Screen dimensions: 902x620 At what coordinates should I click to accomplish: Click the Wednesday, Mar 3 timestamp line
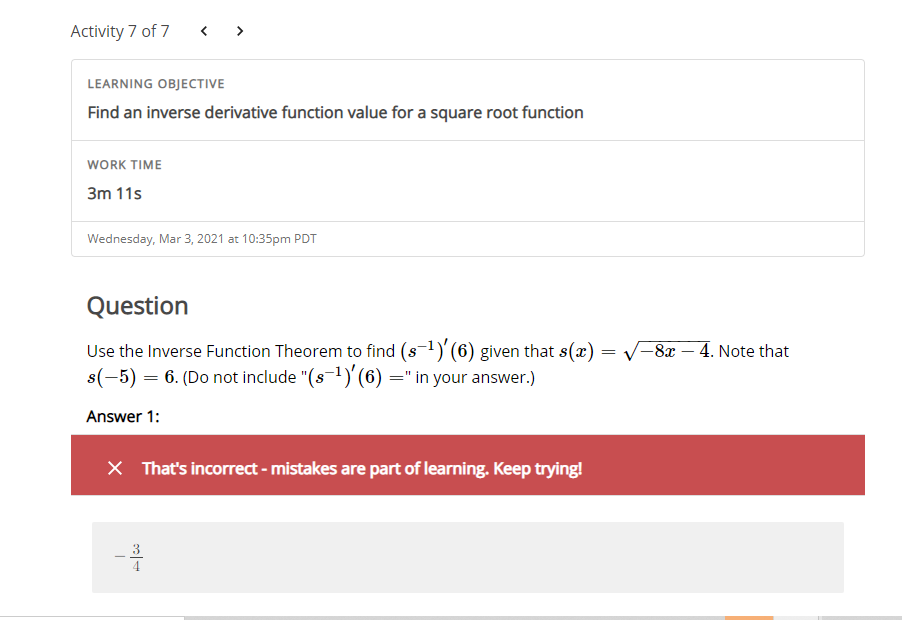(x=201, y=238)
